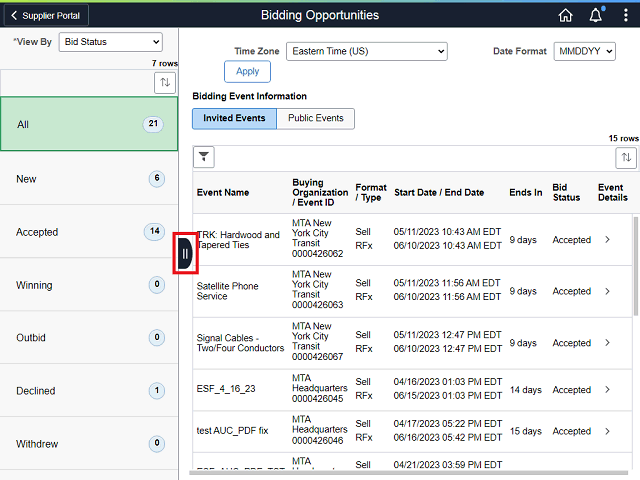
Task: Click the Event Name column header
Action: point(223,193)
